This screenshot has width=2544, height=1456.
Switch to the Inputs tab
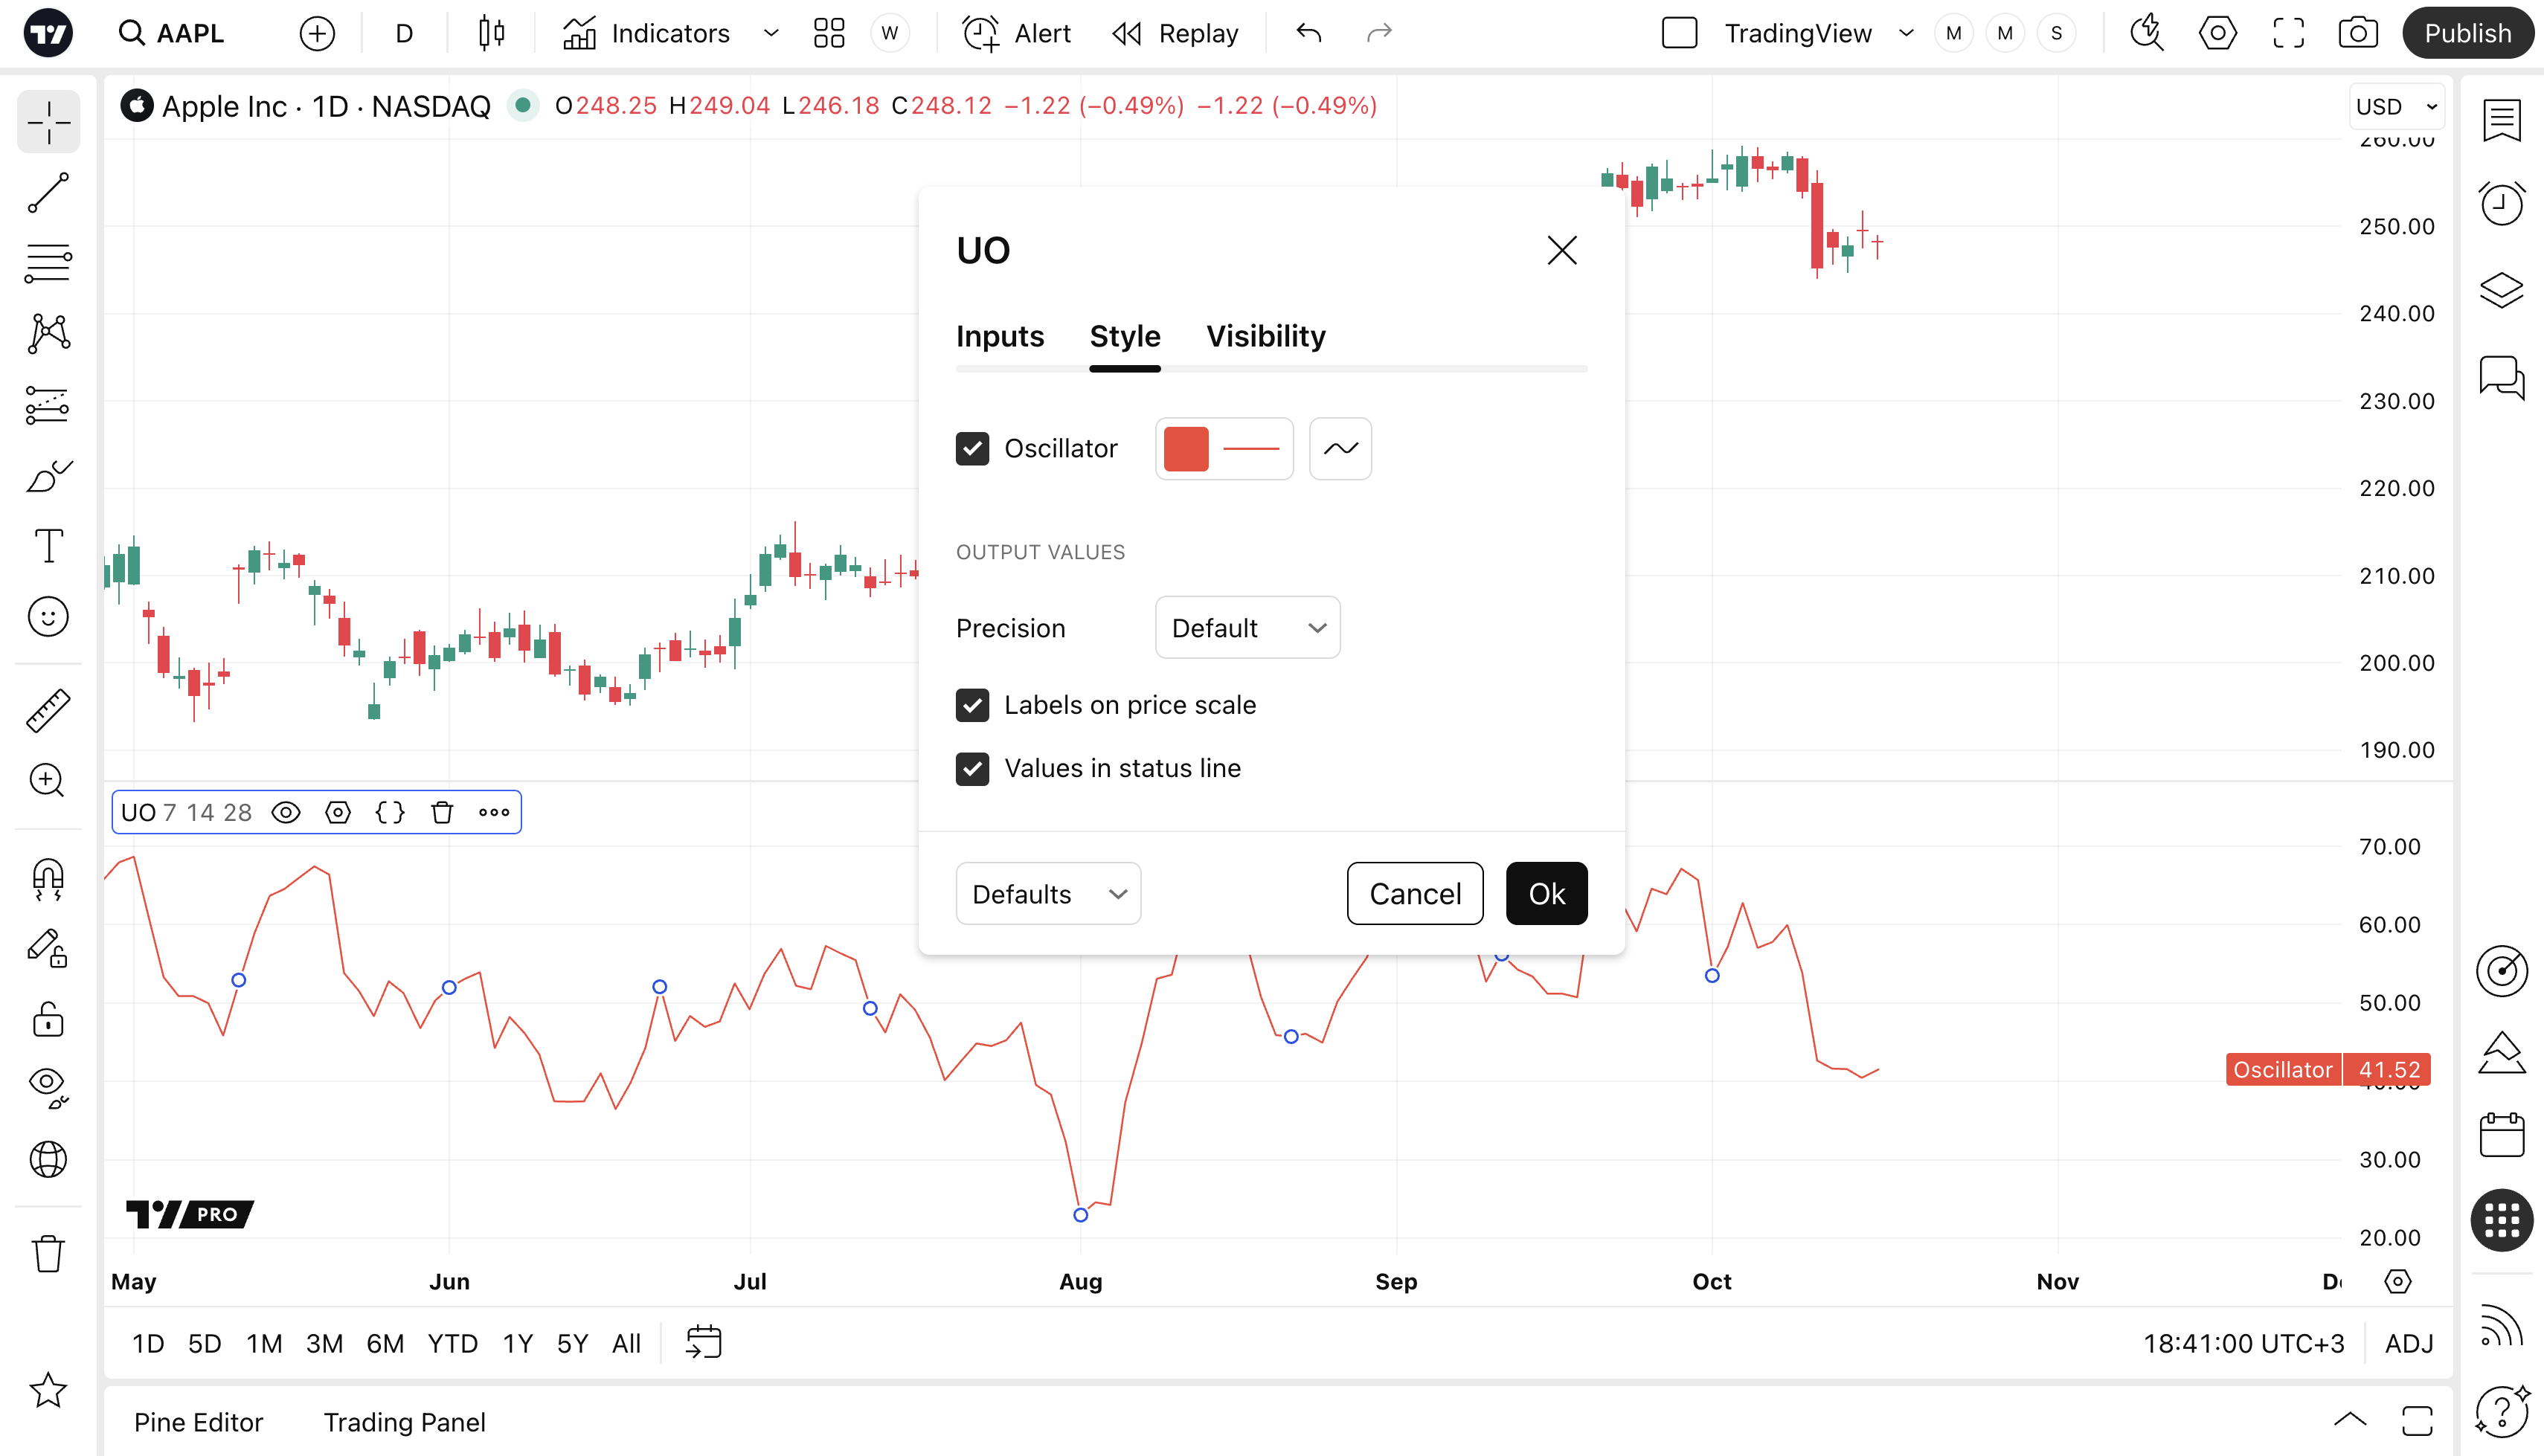pyautogui.click(x=999, y=336)
